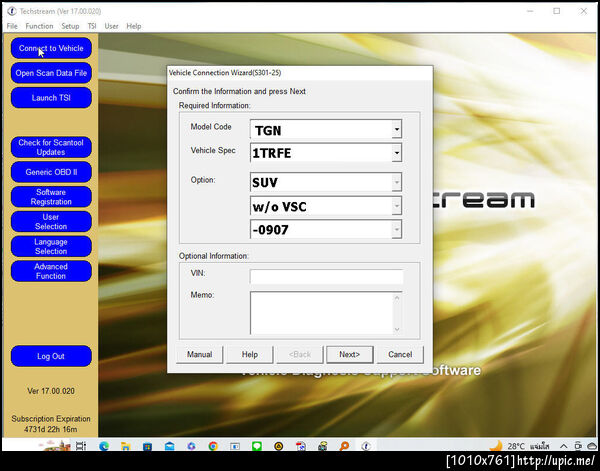This screenshot has height=471, width=600.
Task: Select Techstream icon on taskbar
Action: pos(366,446)
